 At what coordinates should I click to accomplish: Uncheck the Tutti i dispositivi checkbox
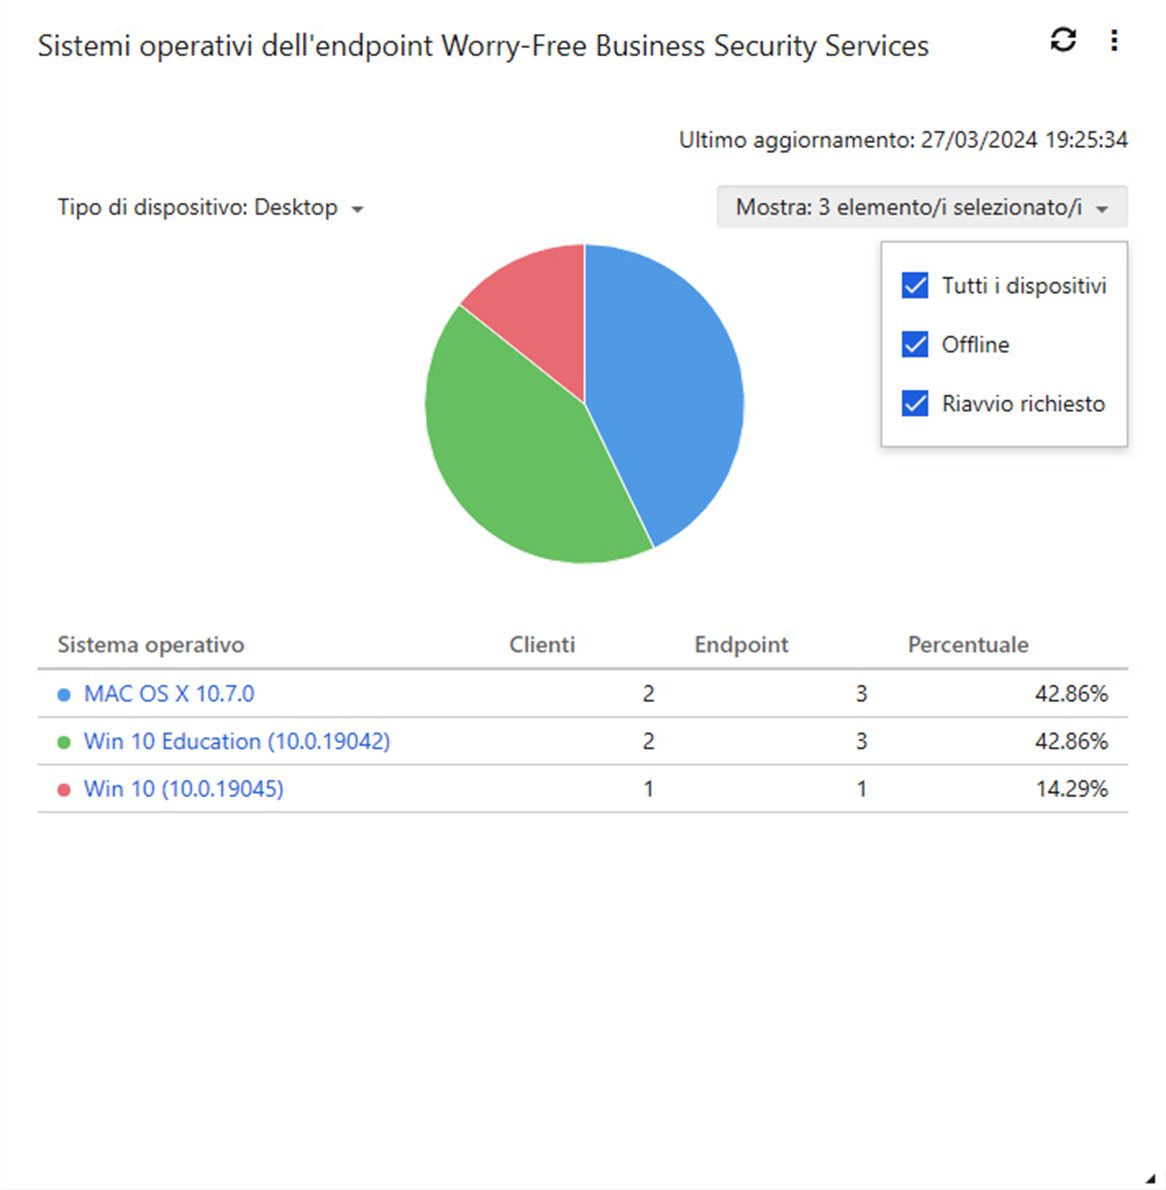[915, 286]
